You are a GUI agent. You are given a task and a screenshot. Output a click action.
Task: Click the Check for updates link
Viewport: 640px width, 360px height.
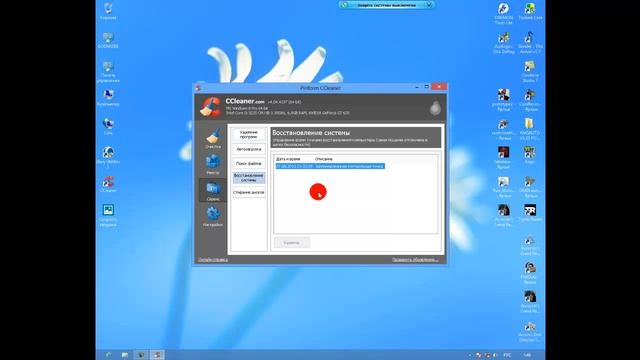click(x=415, y=260)
